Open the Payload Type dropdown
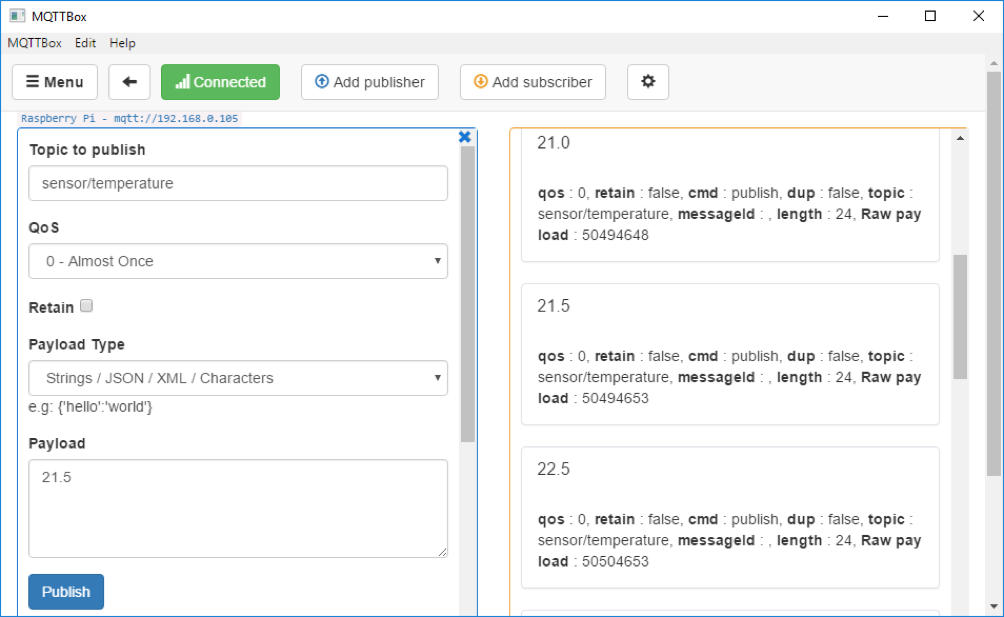The height and width of the screenshot is (617, 1004). point(238,378)
